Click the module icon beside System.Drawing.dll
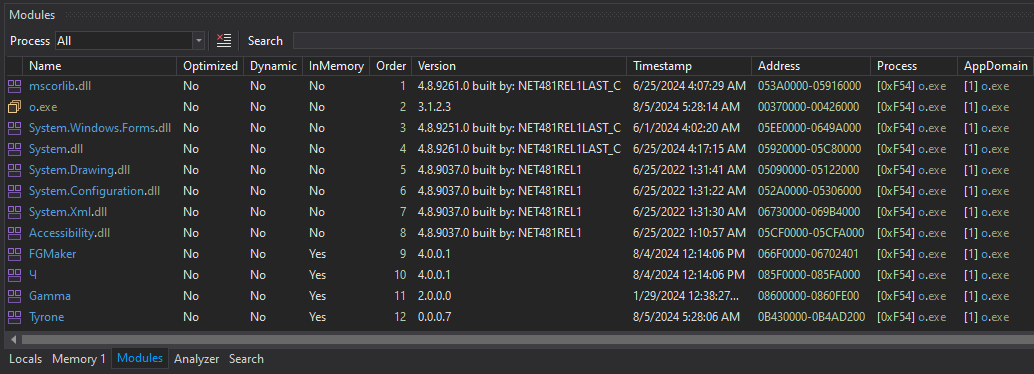The width and height of the screenshot is (1034, 374). [15, 170]
